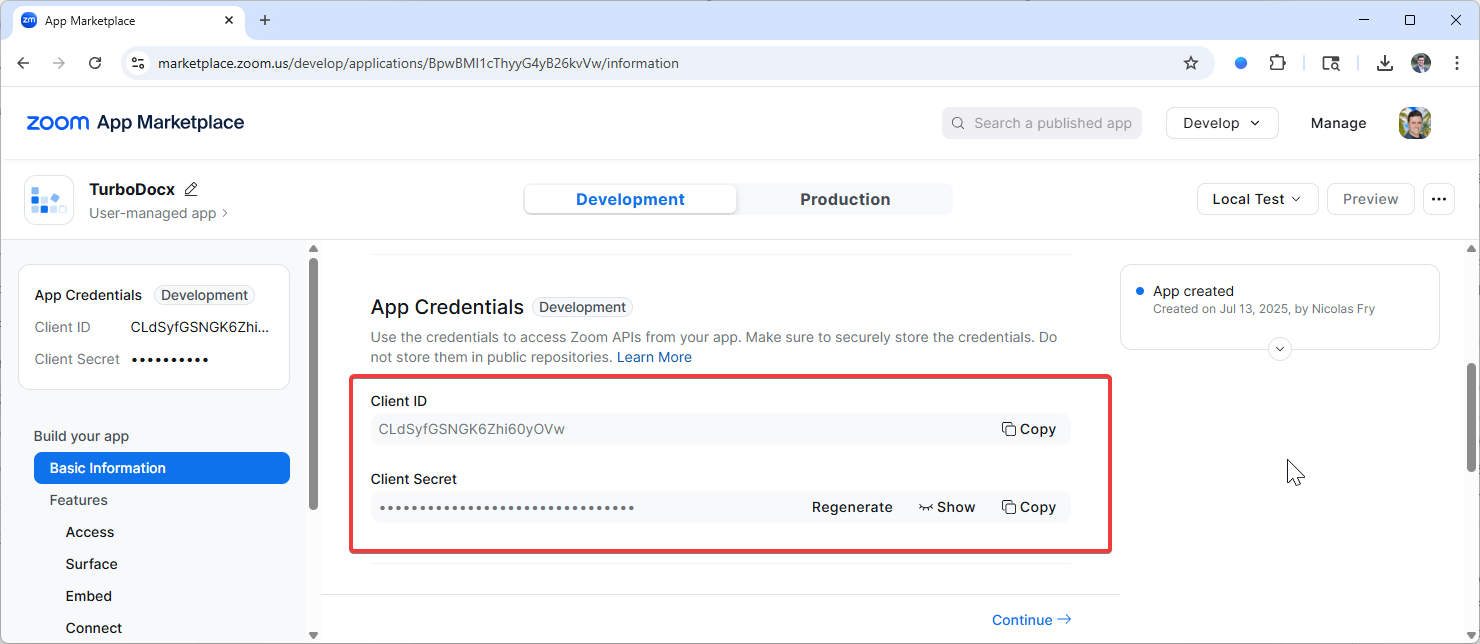Go to Access in sidebar
This screenshot has height=644, width=1480.
pyautogui.click(x=90, y=532)
